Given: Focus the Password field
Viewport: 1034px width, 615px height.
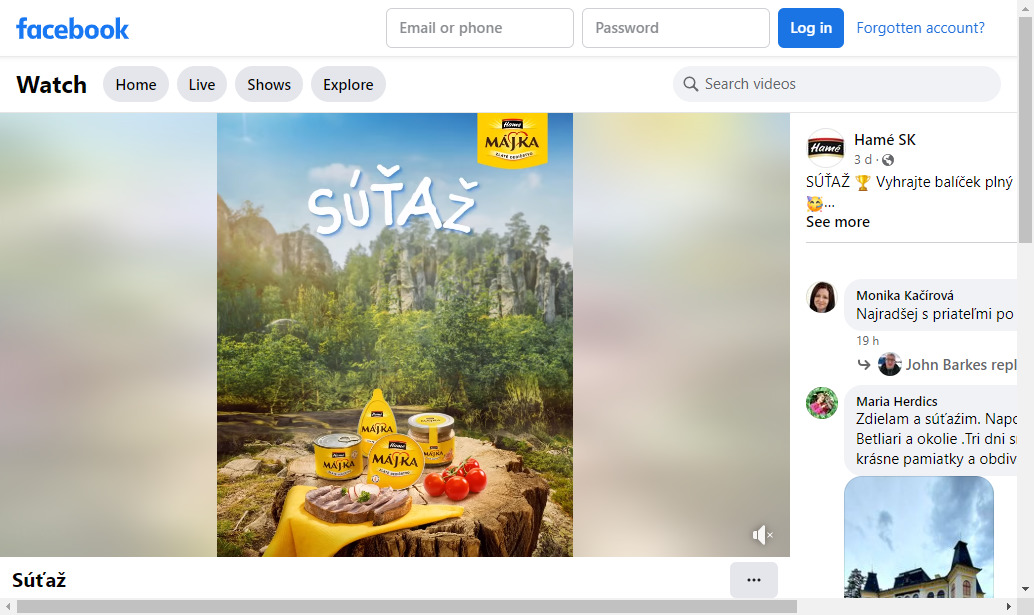Looking at the screenshot, I should click(x=675, y=28).
